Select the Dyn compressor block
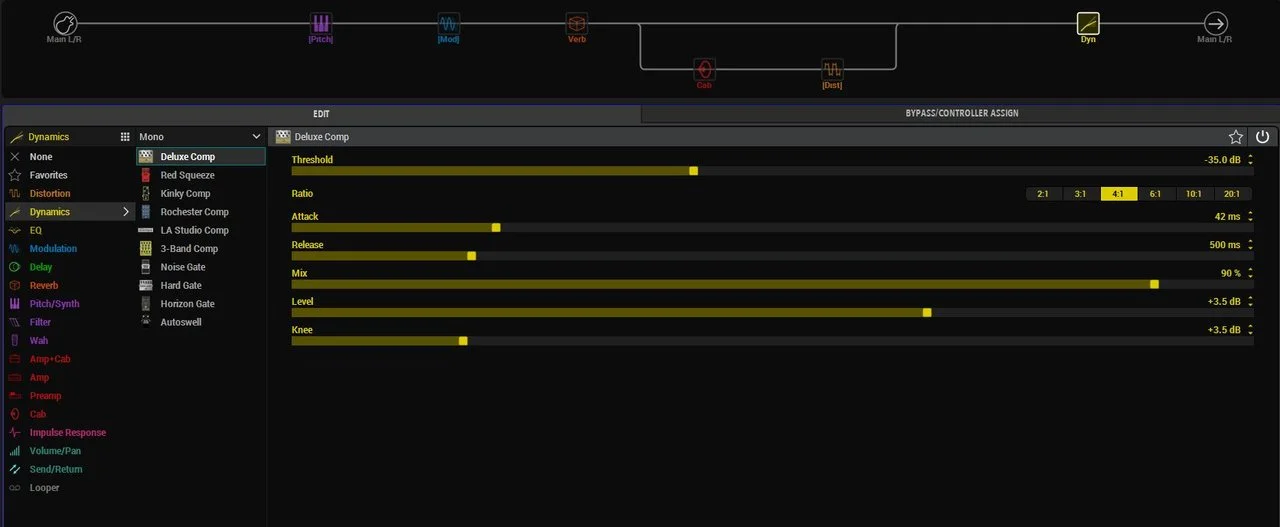 coord(1088,24)
